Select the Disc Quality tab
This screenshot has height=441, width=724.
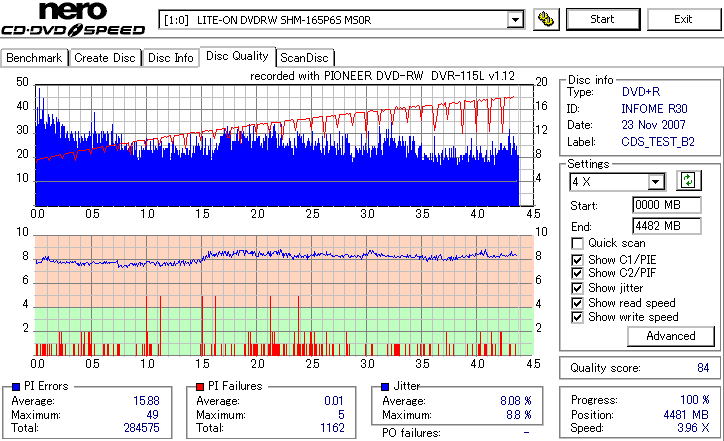tap(237, 56)
